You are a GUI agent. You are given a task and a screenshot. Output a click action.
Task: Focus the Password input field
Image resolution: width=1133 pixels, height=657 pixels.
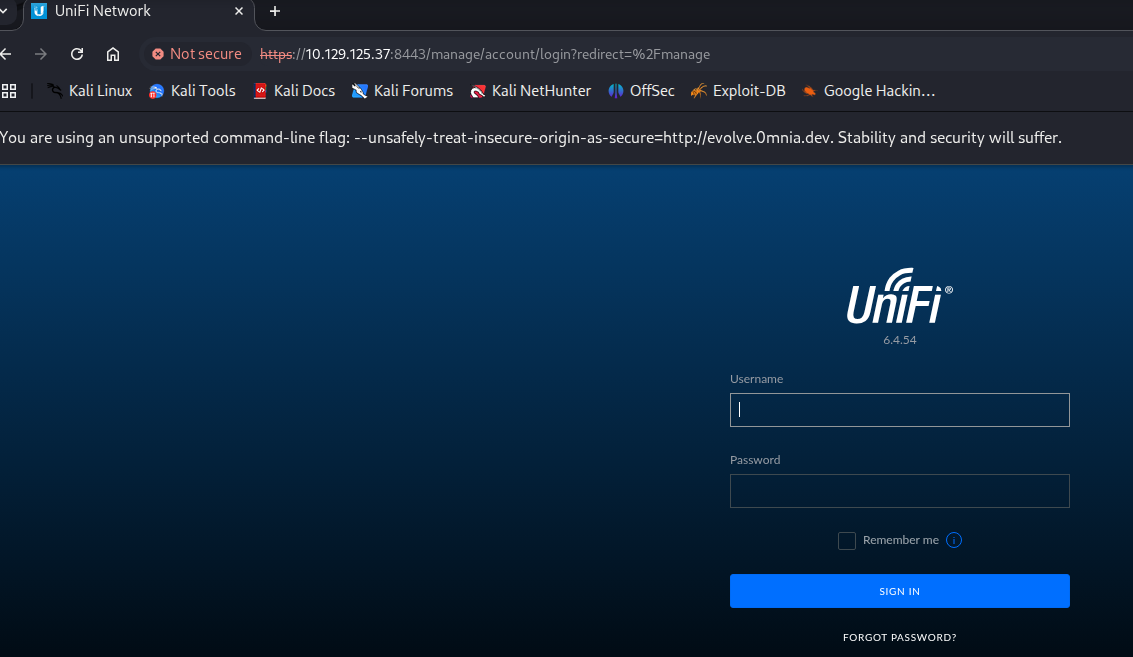point(900,491)
